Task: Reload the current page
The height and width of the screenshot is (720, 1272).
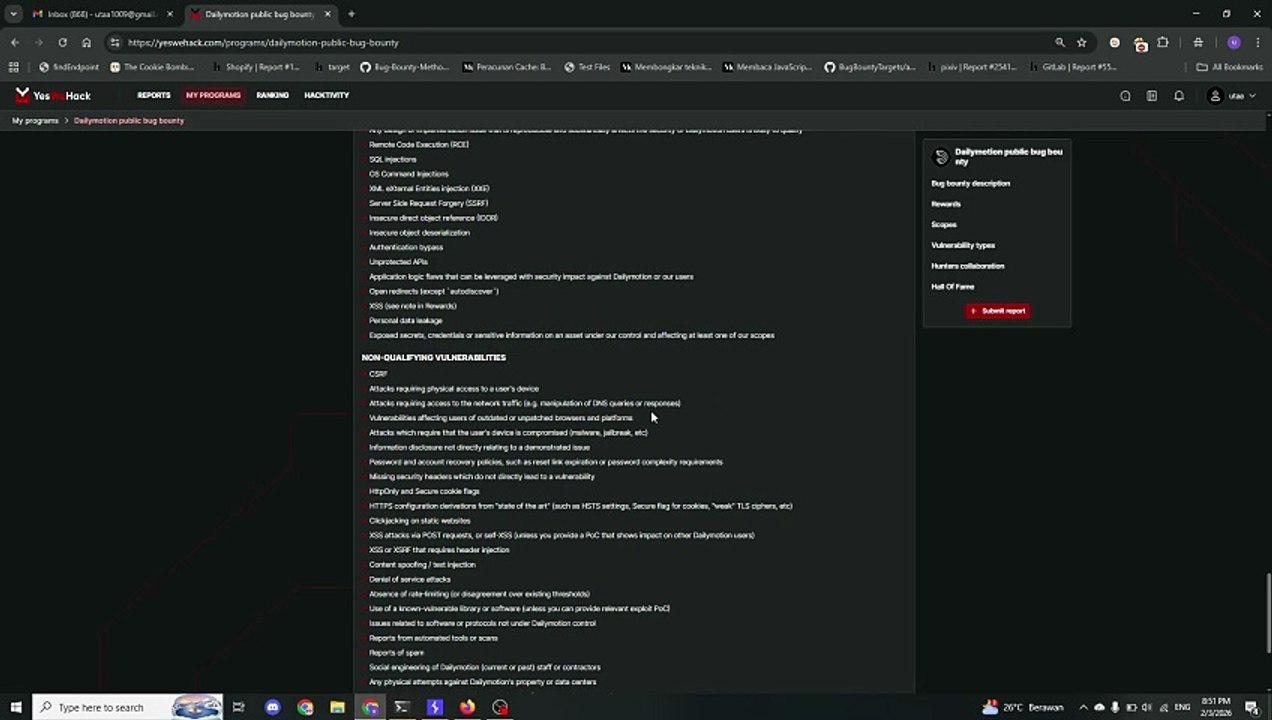Action: tap(62, 43)
